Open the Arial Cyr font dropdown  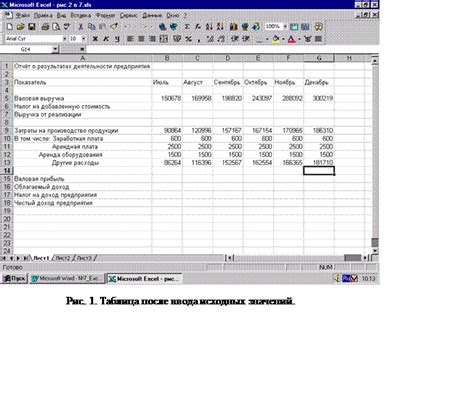[64, 39]
